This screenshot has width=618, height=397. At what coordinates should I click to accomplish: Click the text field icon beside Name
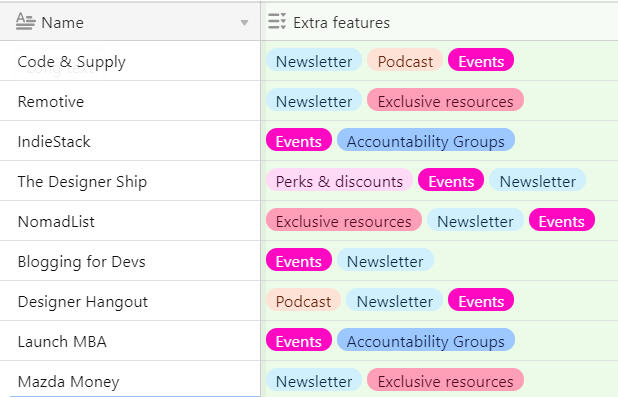(x=26, y=22)
